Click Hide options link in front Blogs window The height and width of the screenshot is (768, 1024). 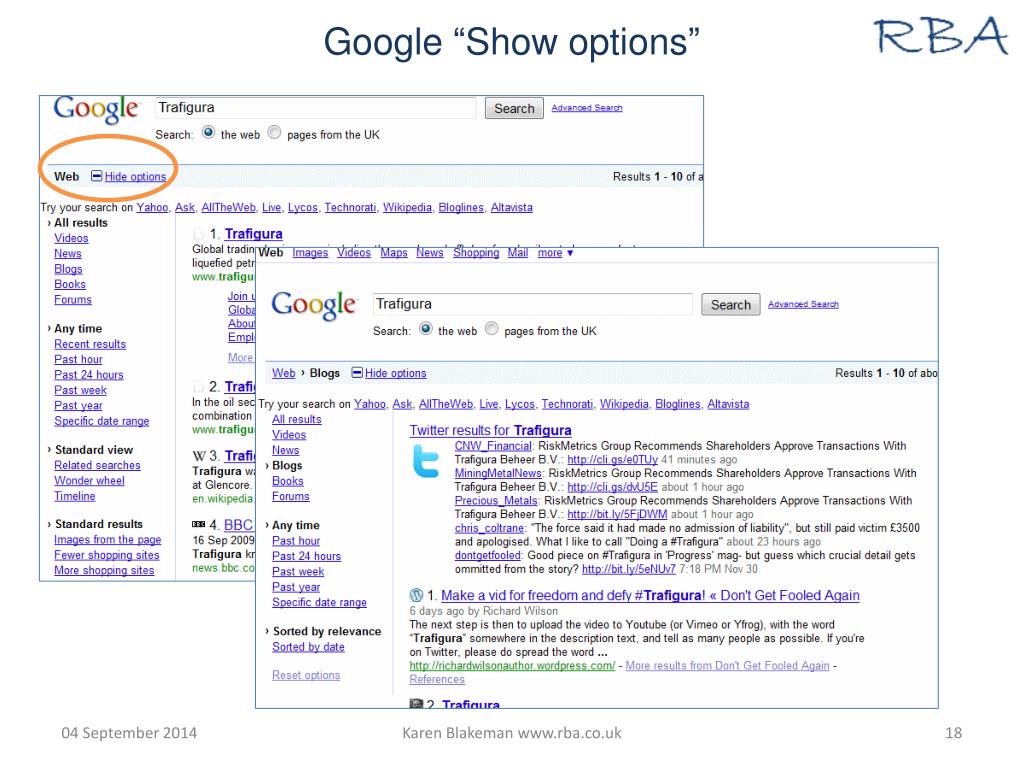(x=396, y=373)
